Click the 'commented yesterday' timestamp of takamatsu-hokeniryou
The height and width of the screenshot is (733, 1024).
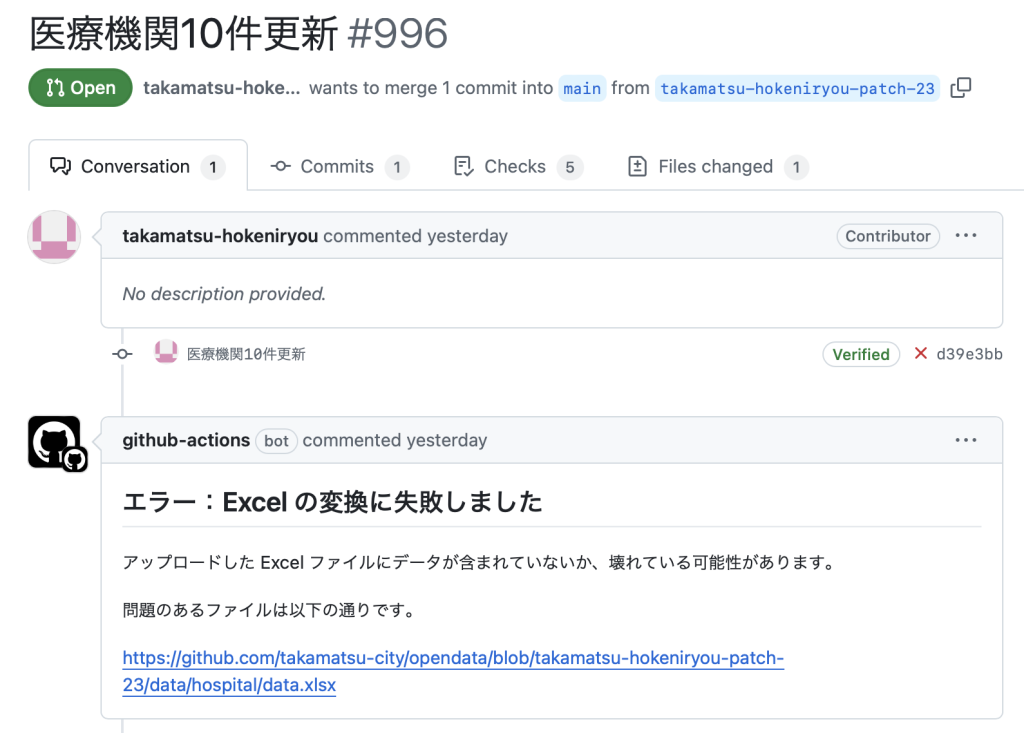pos(415,236)
